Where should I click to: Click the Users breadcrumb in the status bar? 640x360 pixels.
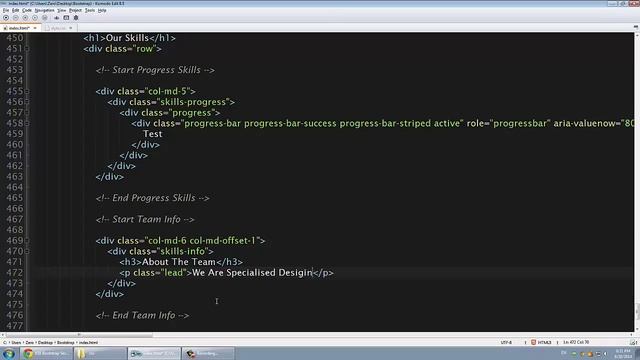click(16, 342)
